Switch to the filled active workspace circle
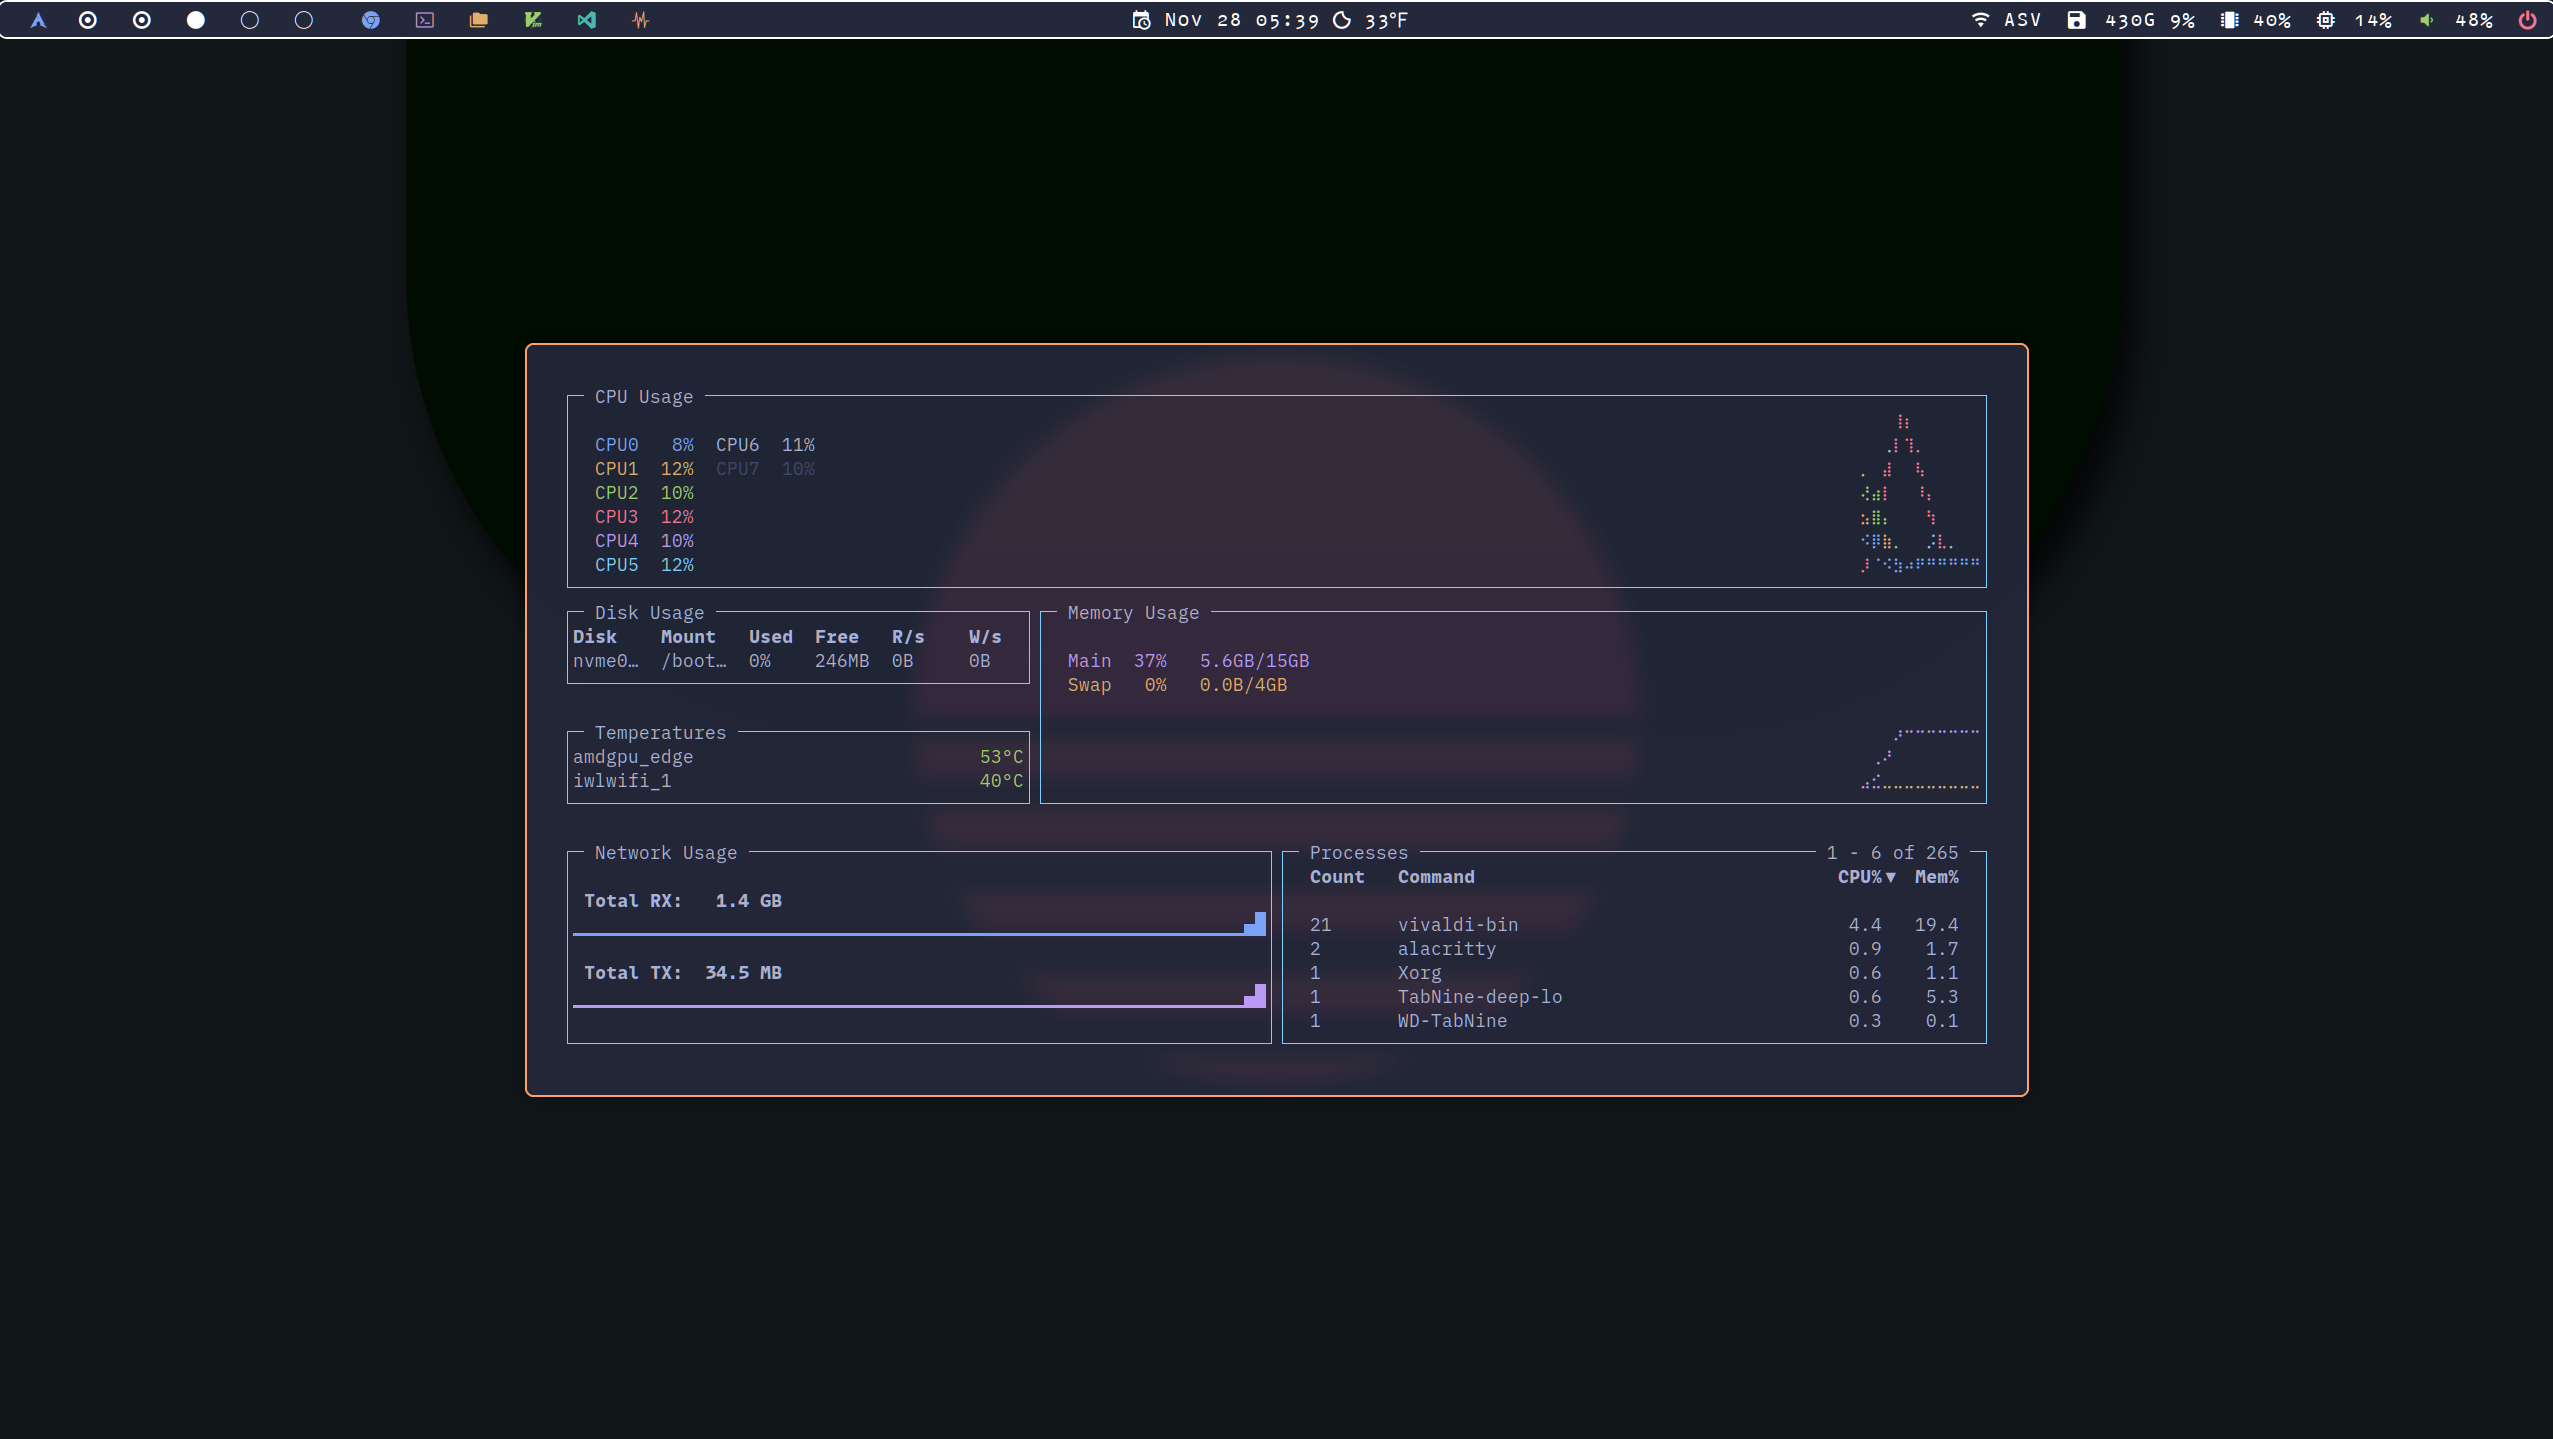 [196, 20]
